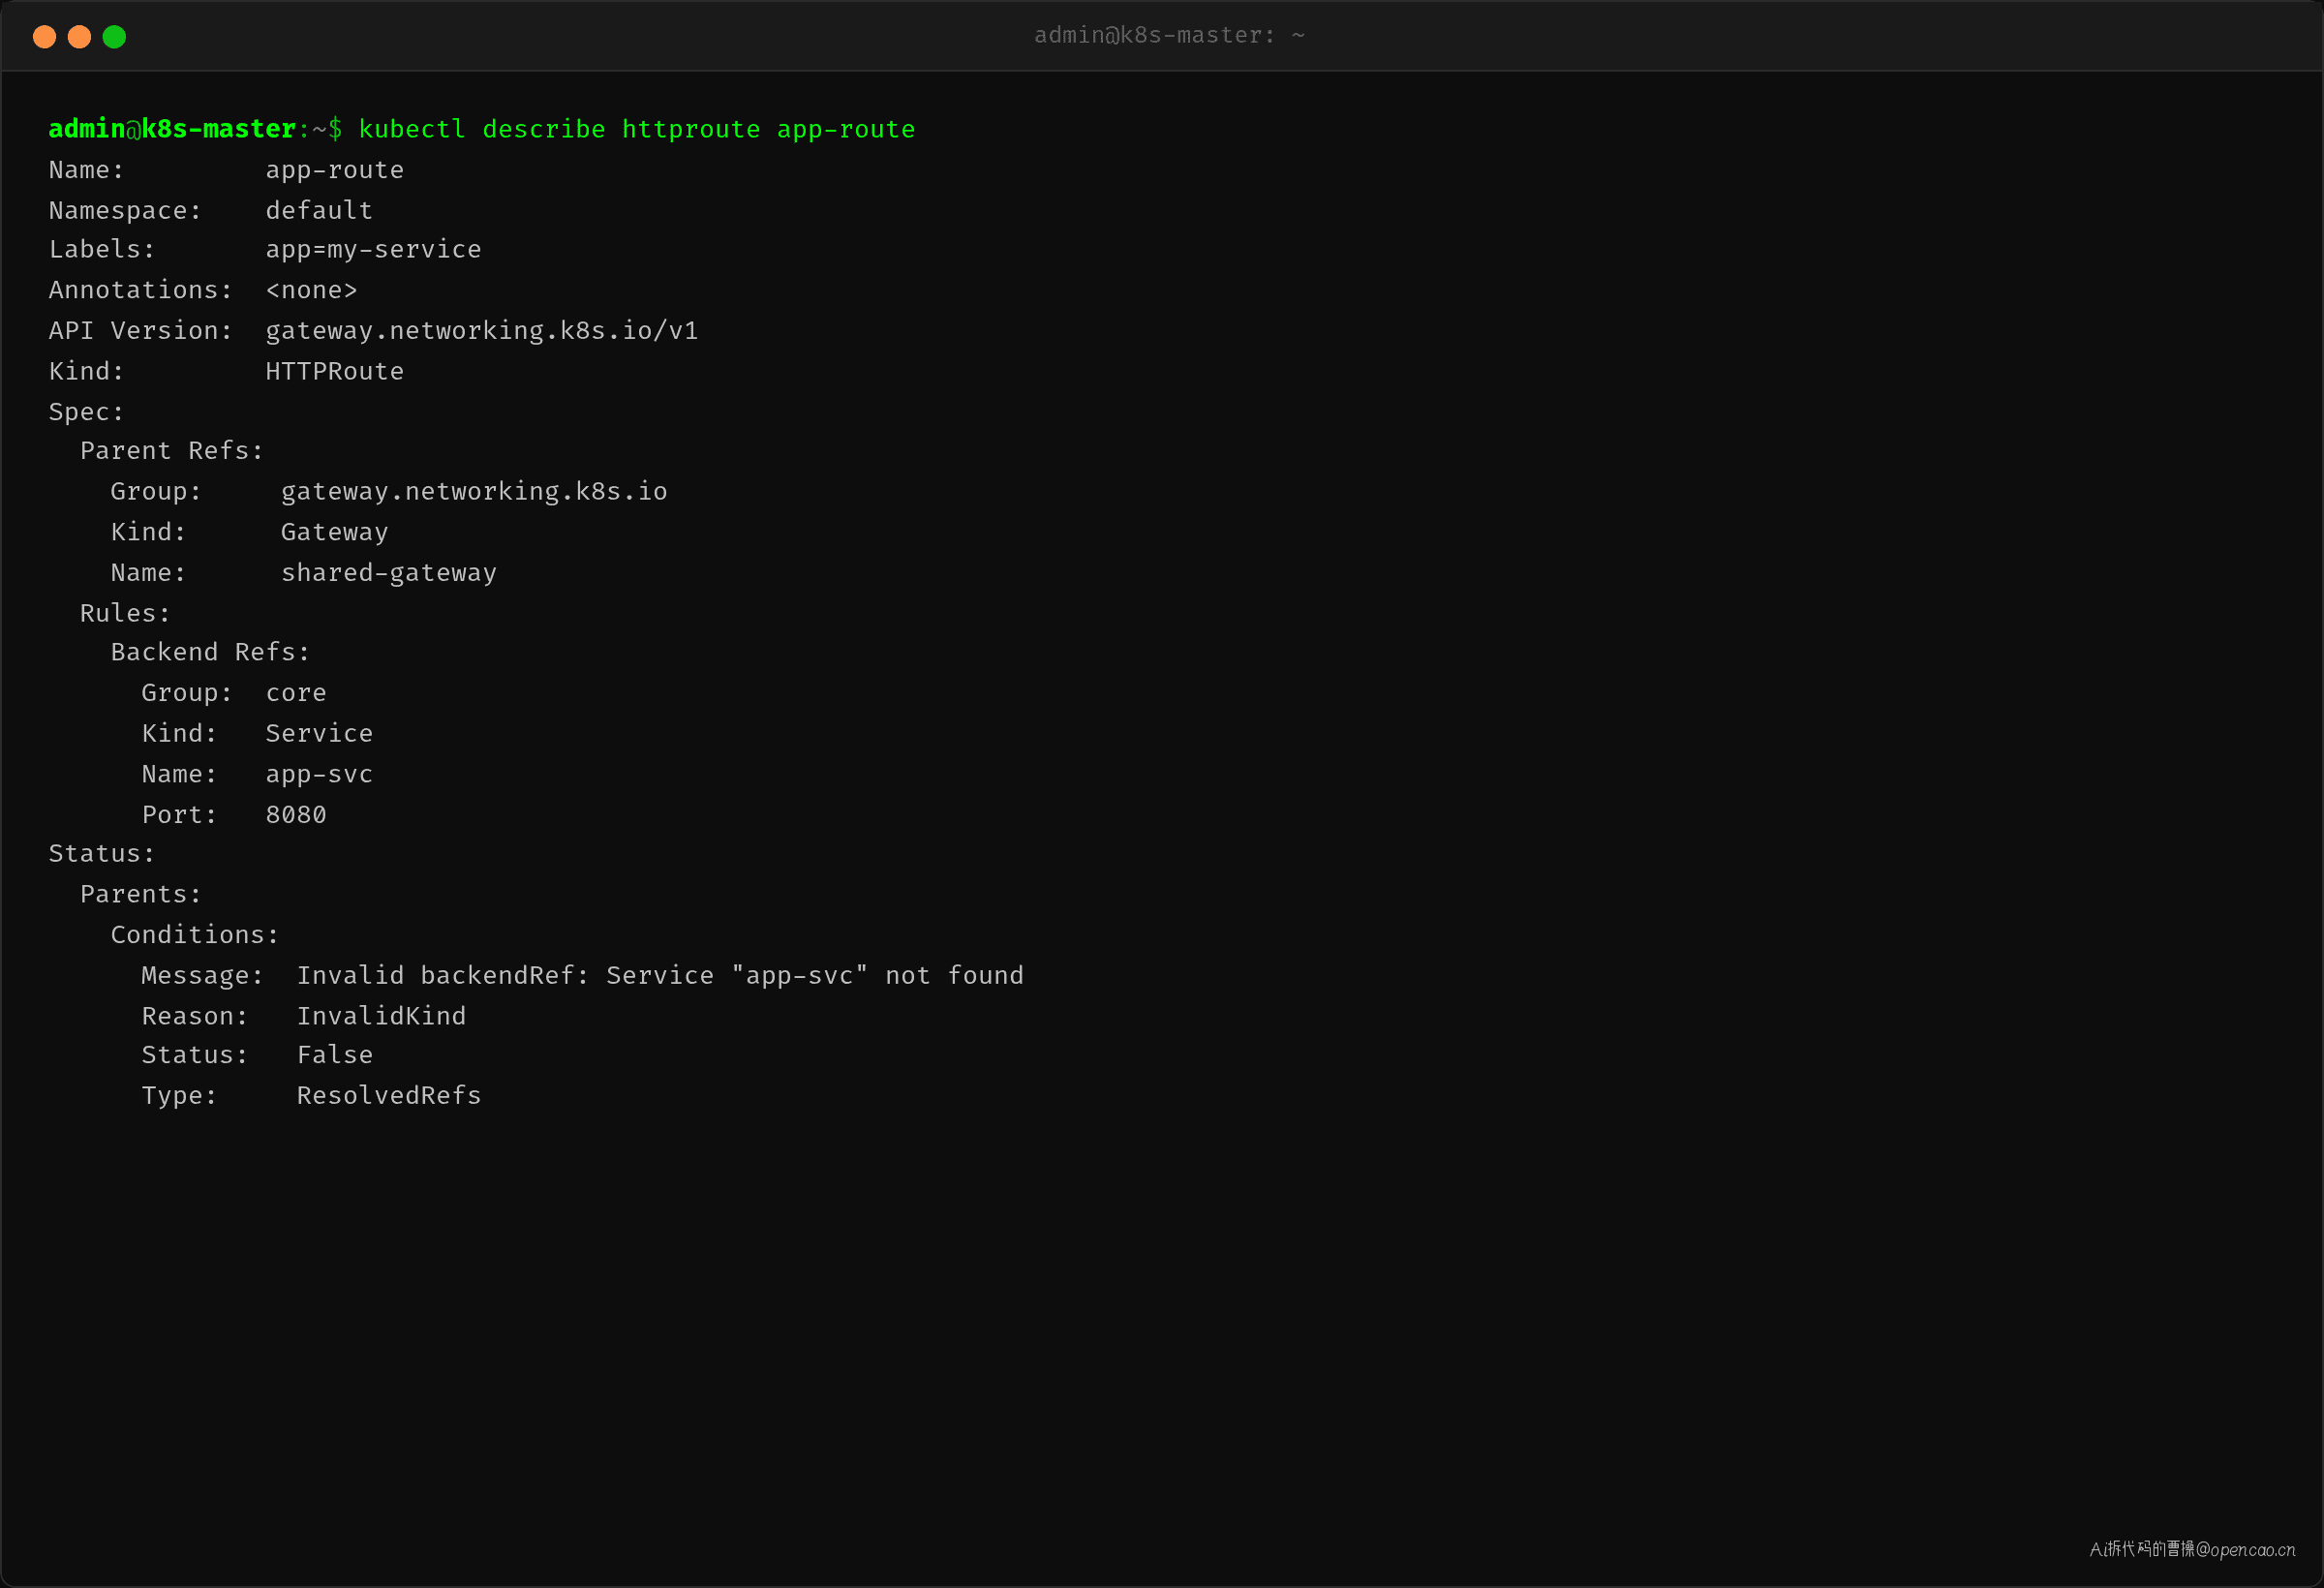Click the Type: field label
The image size is (2324, 1588).
179,1096
